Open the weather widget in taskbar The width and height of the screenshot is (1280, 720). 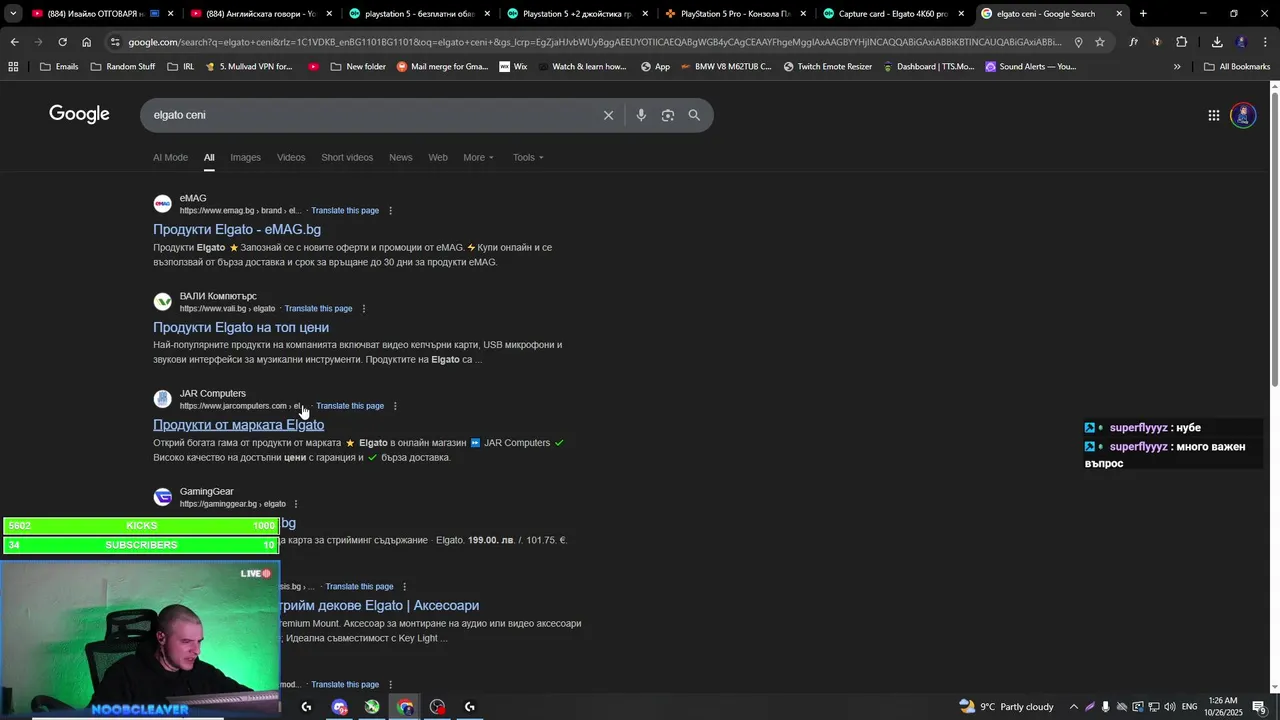(1006, 706)
